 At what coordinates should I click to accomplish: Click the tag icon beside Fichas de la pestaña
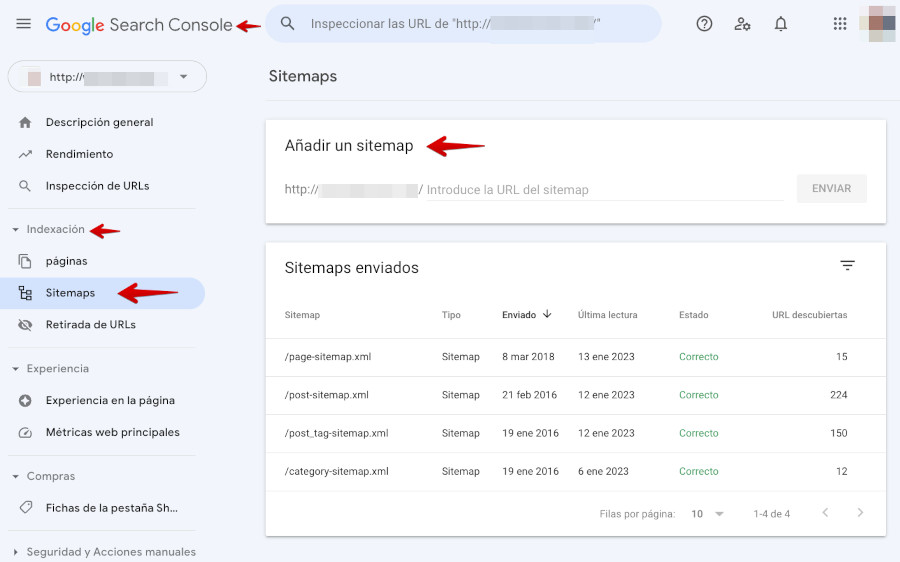pyautogui.click(x=25, y=507)
